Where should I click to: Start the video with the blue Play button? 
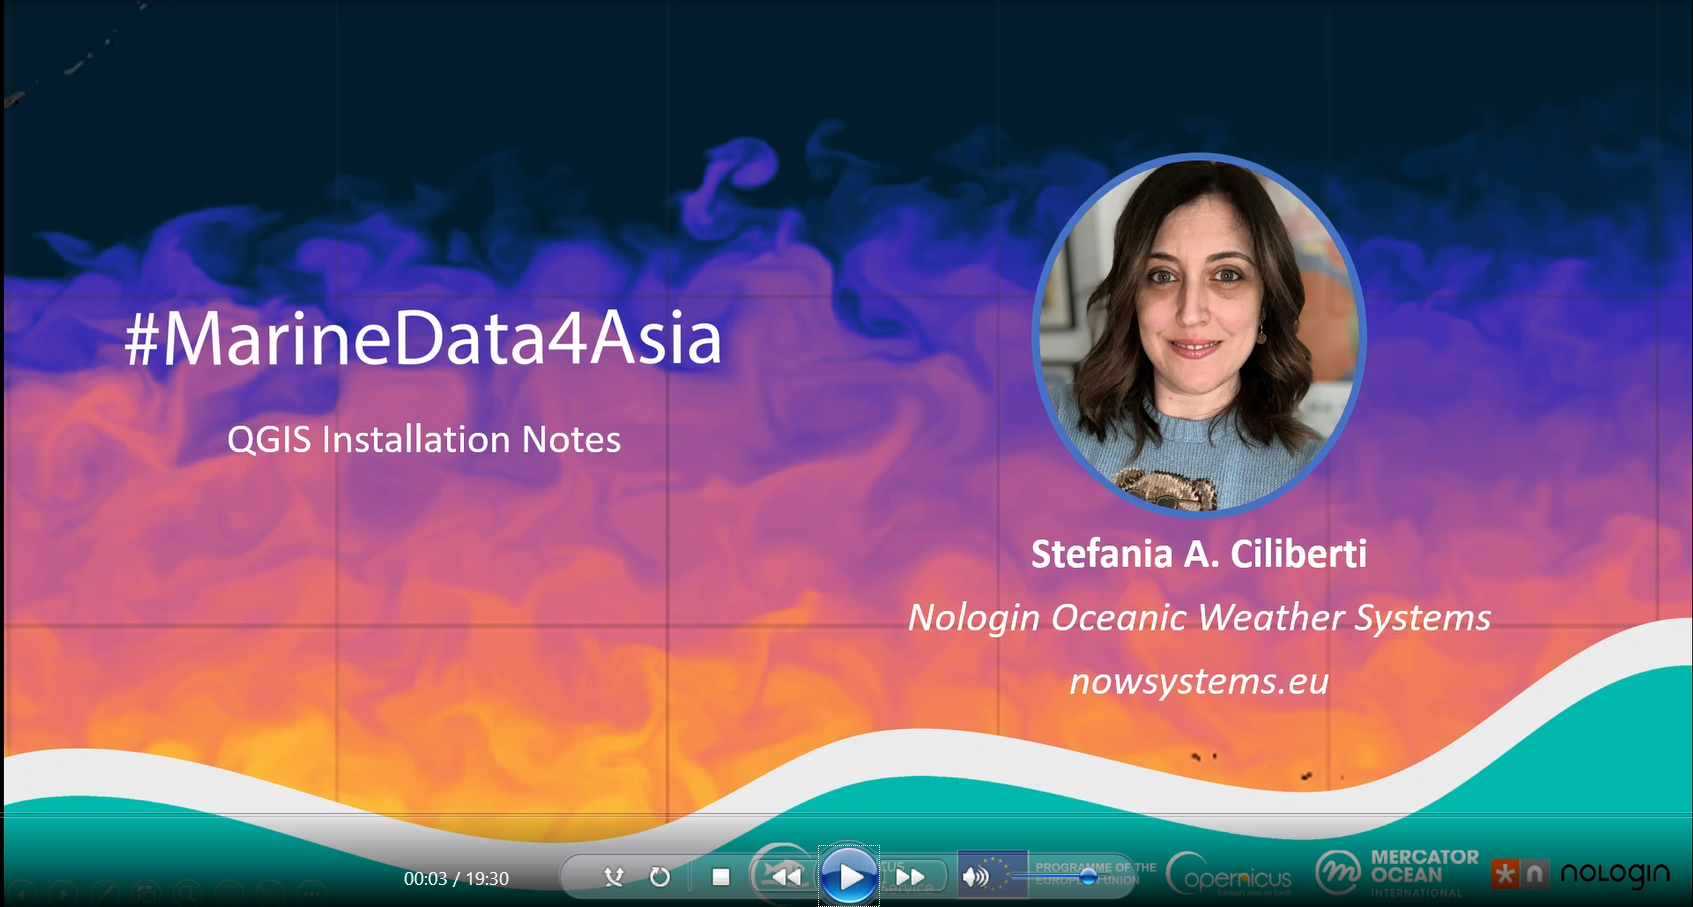pyautogui.click(x=849, y=876)
